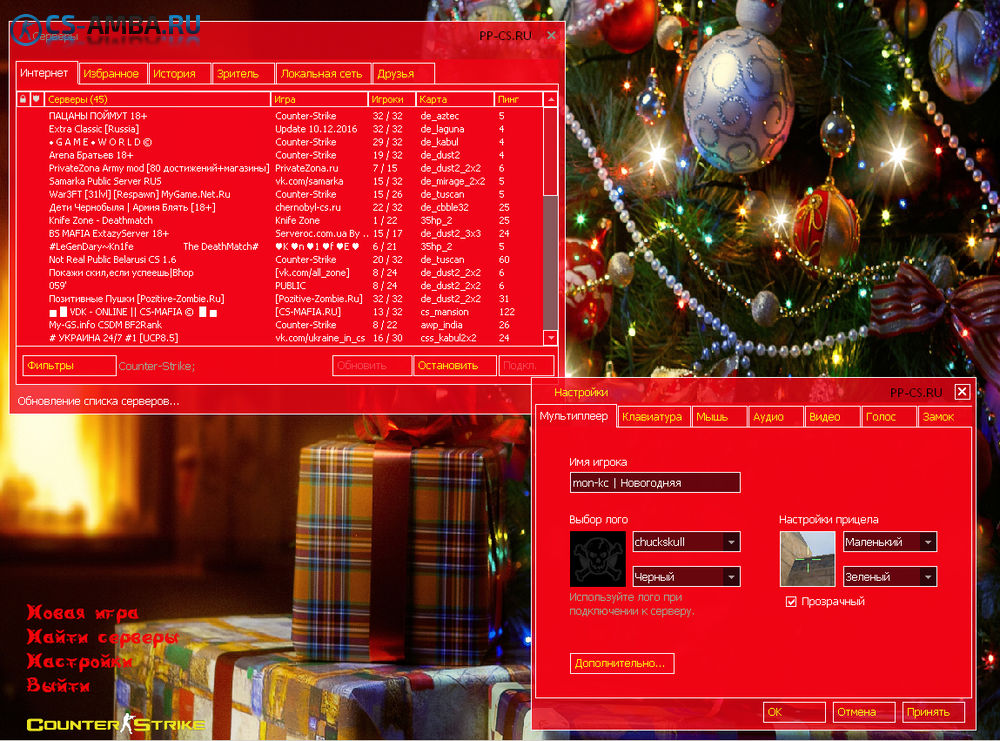Image resolution: width=1000 pixels, height=741 pixels.
Task: Select the ПАЦАНЫ ПОЙМУТ 18+ server row
Action: coord(280,116)
